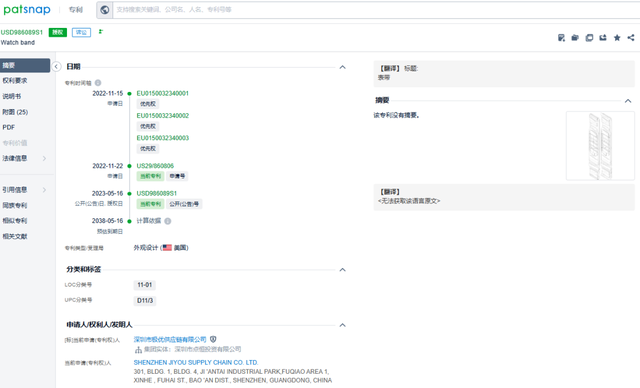Select the 摘要 sidebar tab
This screenshot has height=388, width=640.
tap(25, 65)
